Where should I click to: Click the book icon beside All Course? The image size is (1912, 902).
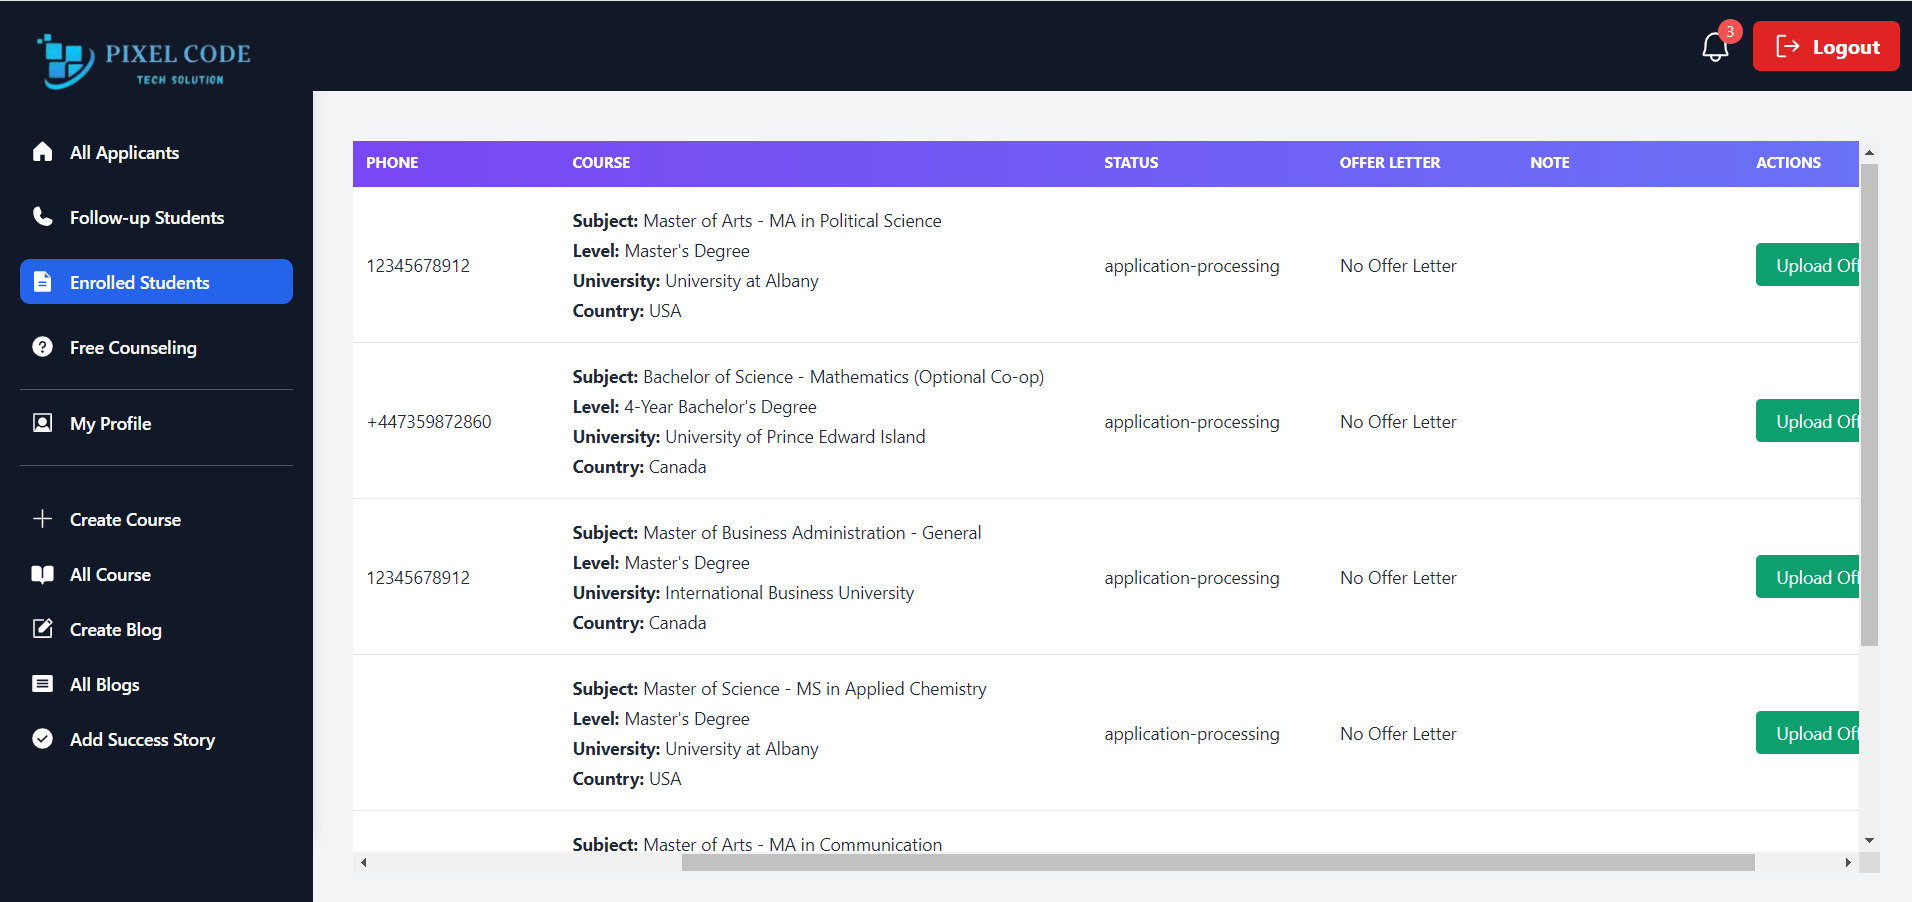(42, 574)
